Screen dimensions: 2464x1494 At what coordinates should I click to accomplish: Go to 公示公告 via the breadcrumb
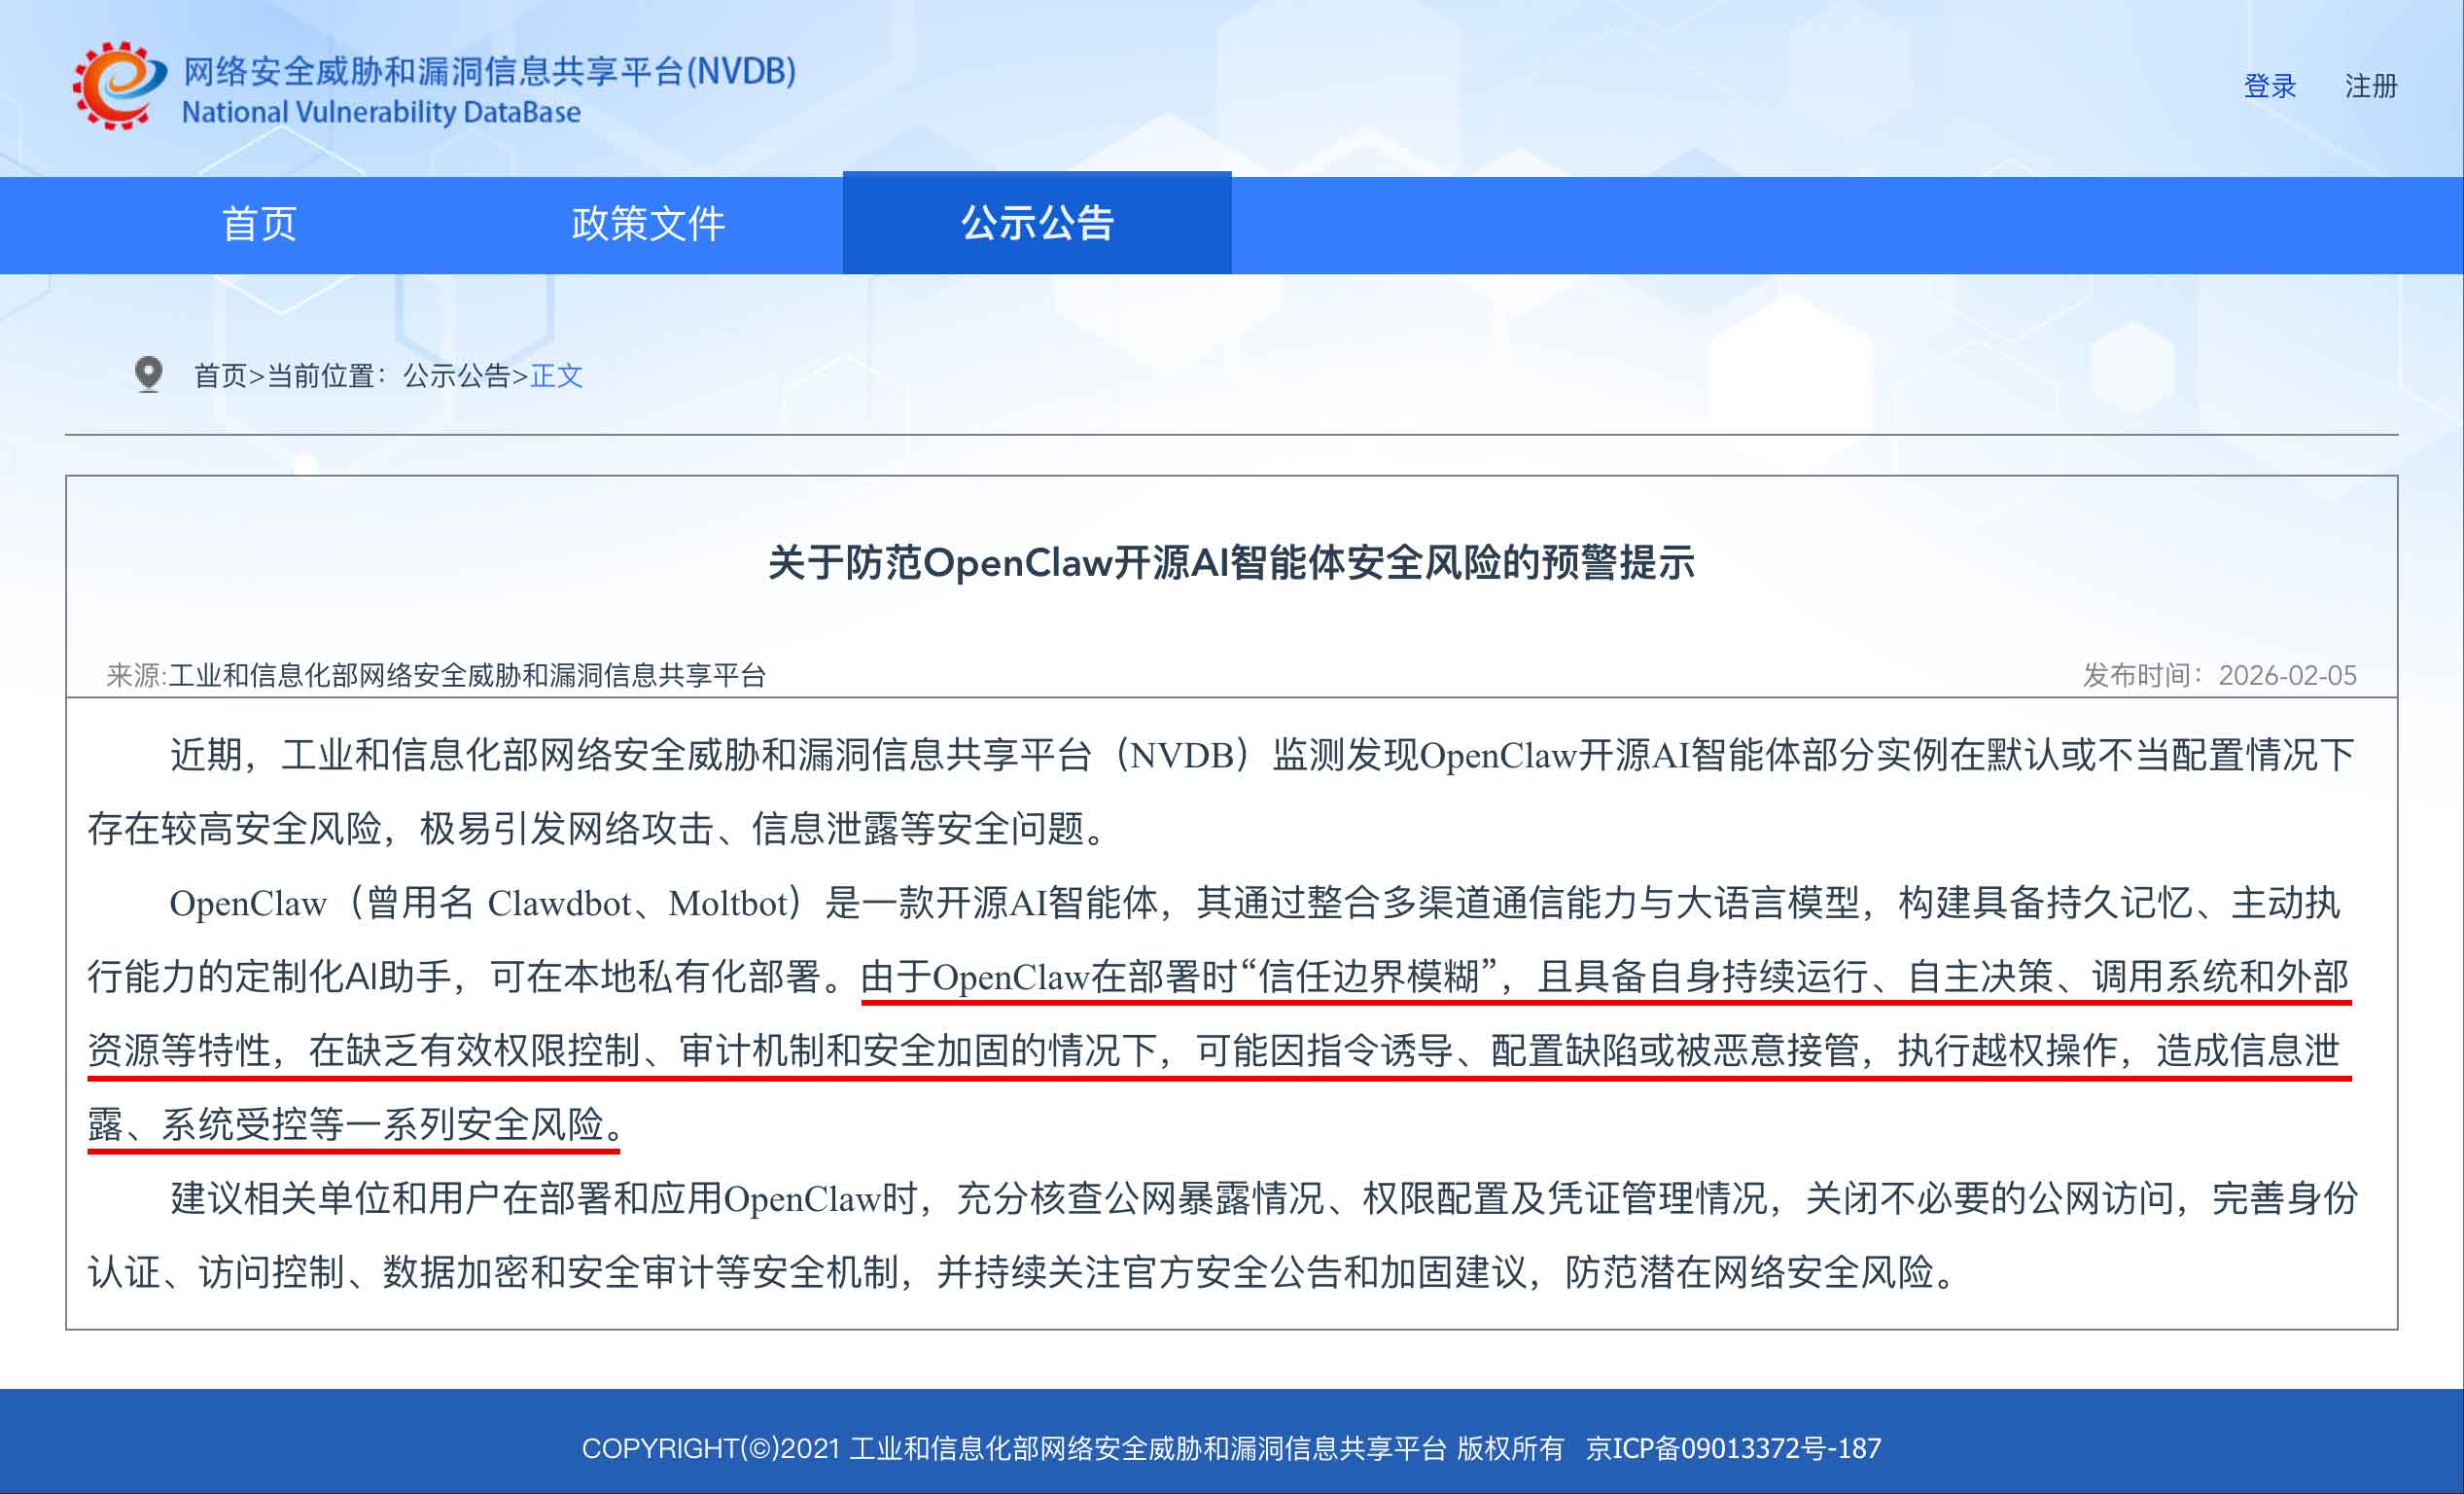456,376
